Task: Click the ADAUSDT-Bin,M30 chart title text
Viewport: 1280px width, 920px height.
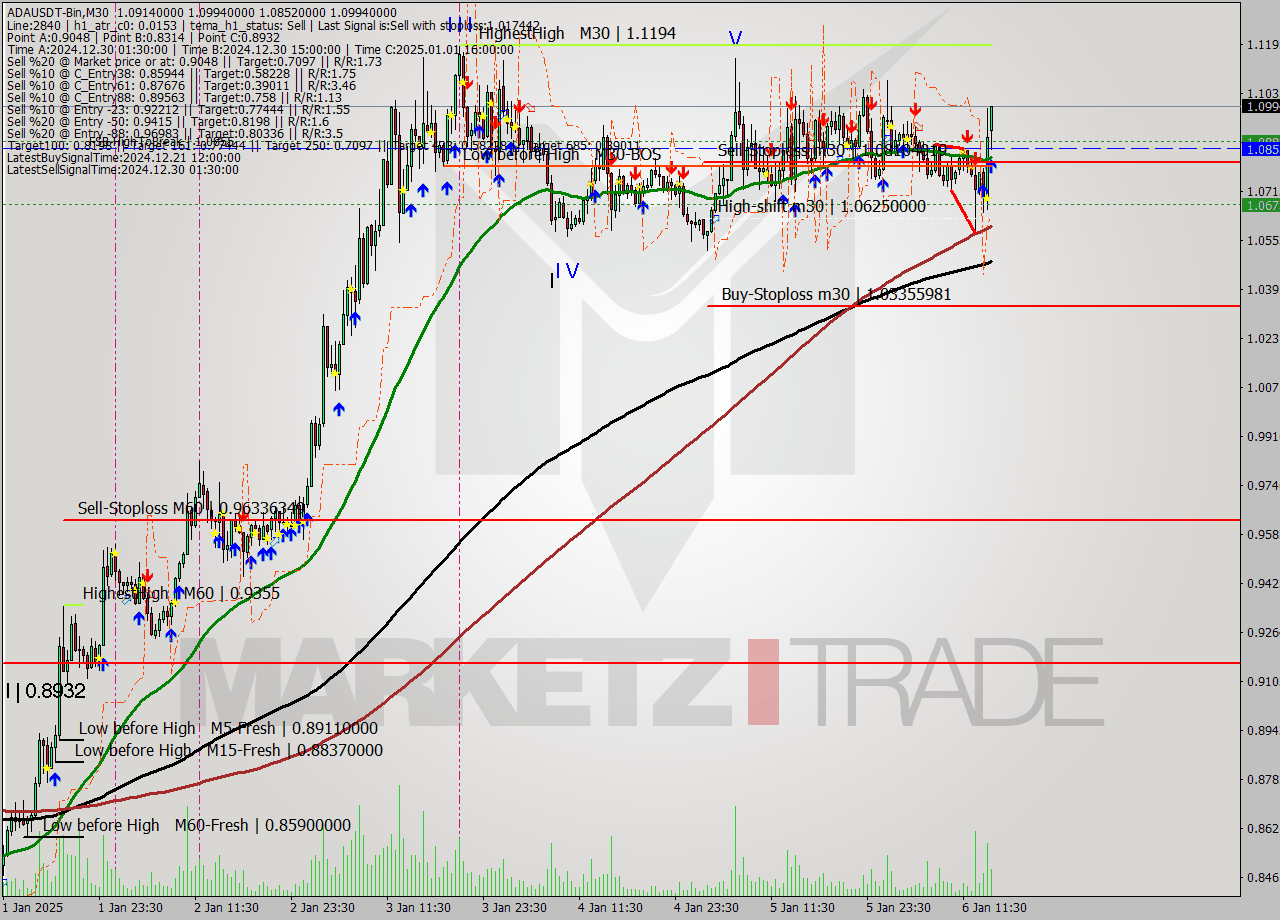Action: point(59,14)
